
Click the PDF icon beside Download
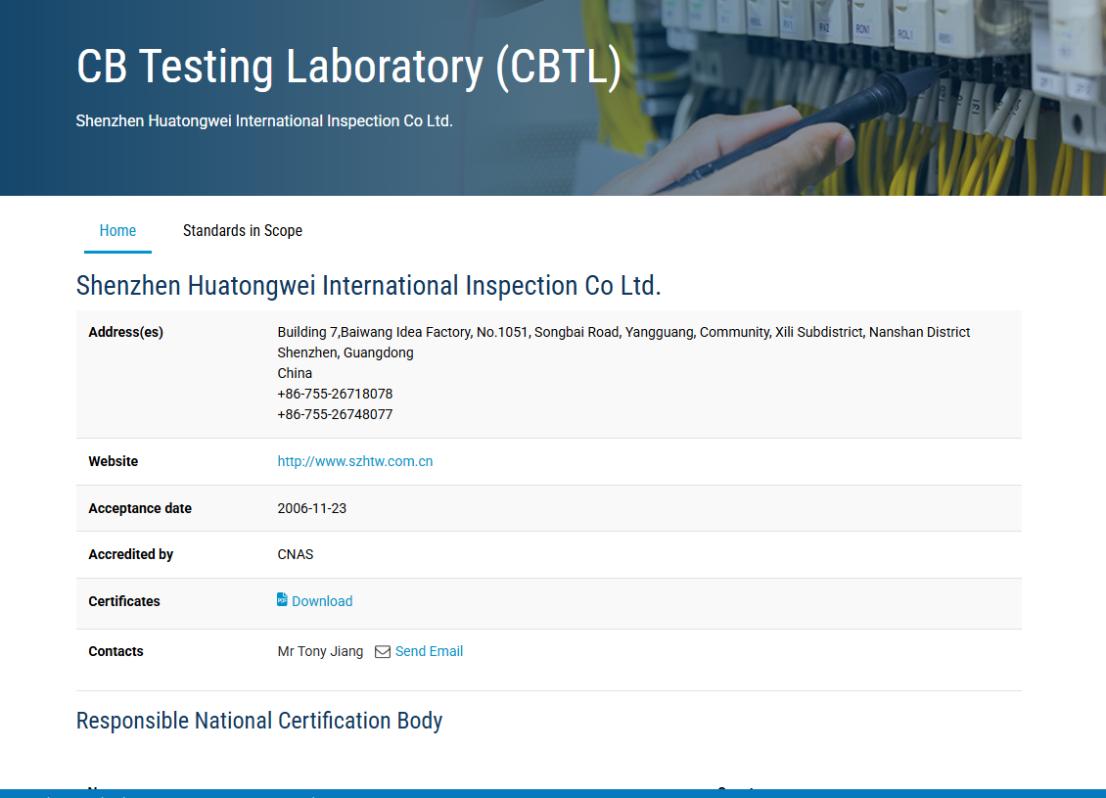coord(282,600)
